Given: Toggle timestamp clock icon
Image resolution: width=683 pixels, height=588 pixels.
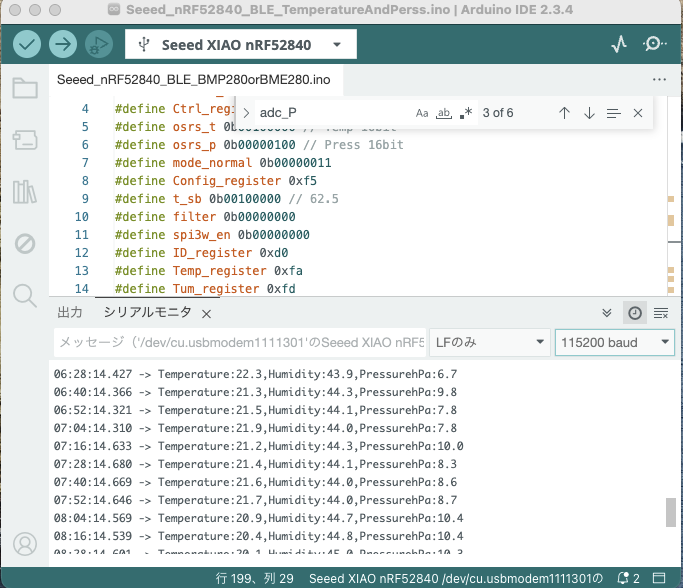Looking at the screenshot, I should [635, 313].
